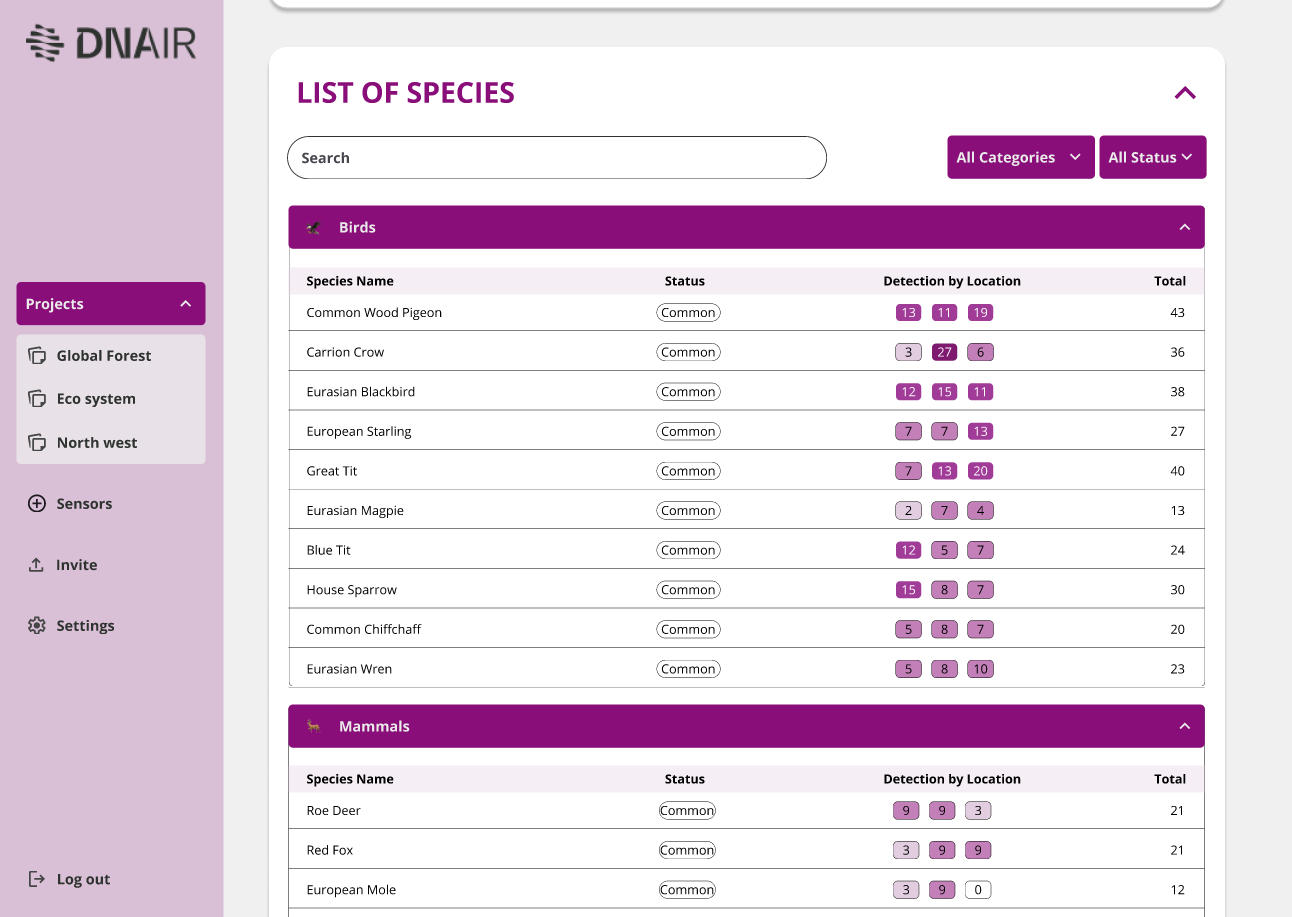Open the North west project

(x=97, y=443)
